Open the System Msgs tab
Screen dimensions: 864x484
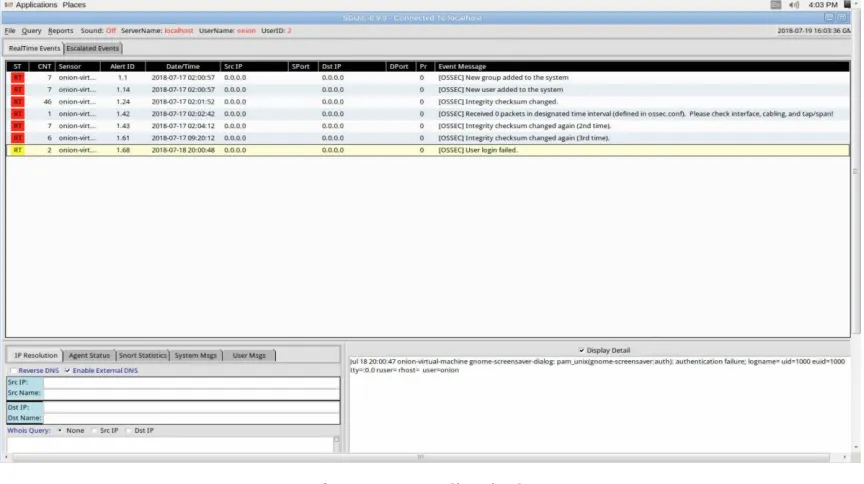click(196, 356)
